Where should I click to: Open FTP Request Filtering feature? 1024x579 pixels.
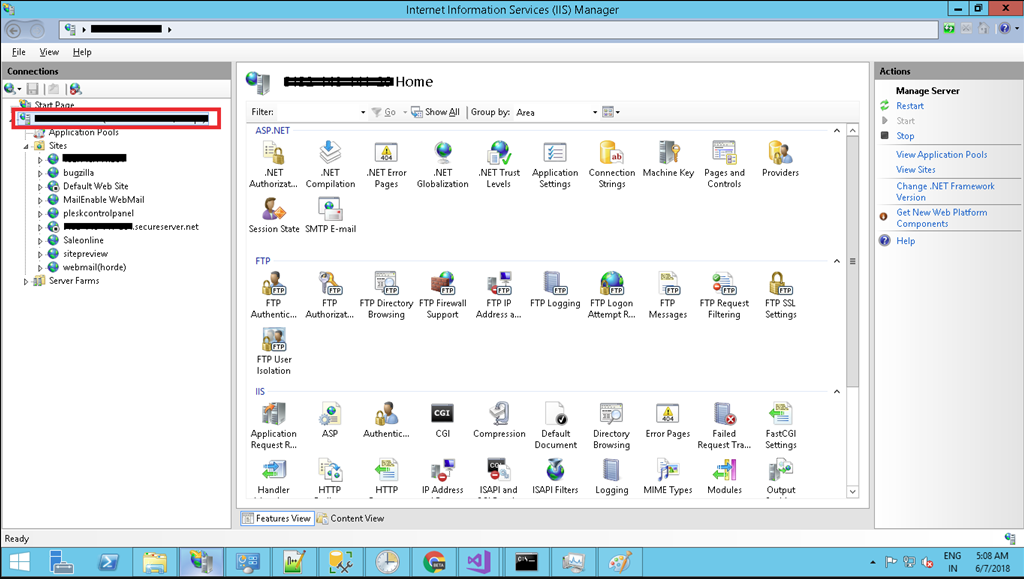724,295
